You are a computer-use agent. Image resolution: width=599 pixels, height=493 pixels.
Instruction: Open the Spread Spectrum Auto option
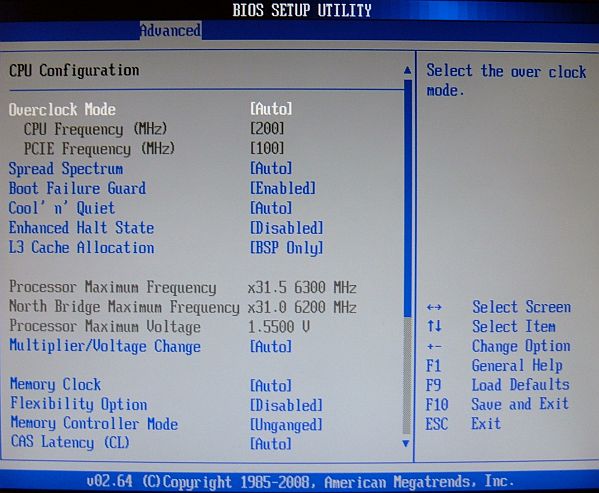(x=271, y=168)
